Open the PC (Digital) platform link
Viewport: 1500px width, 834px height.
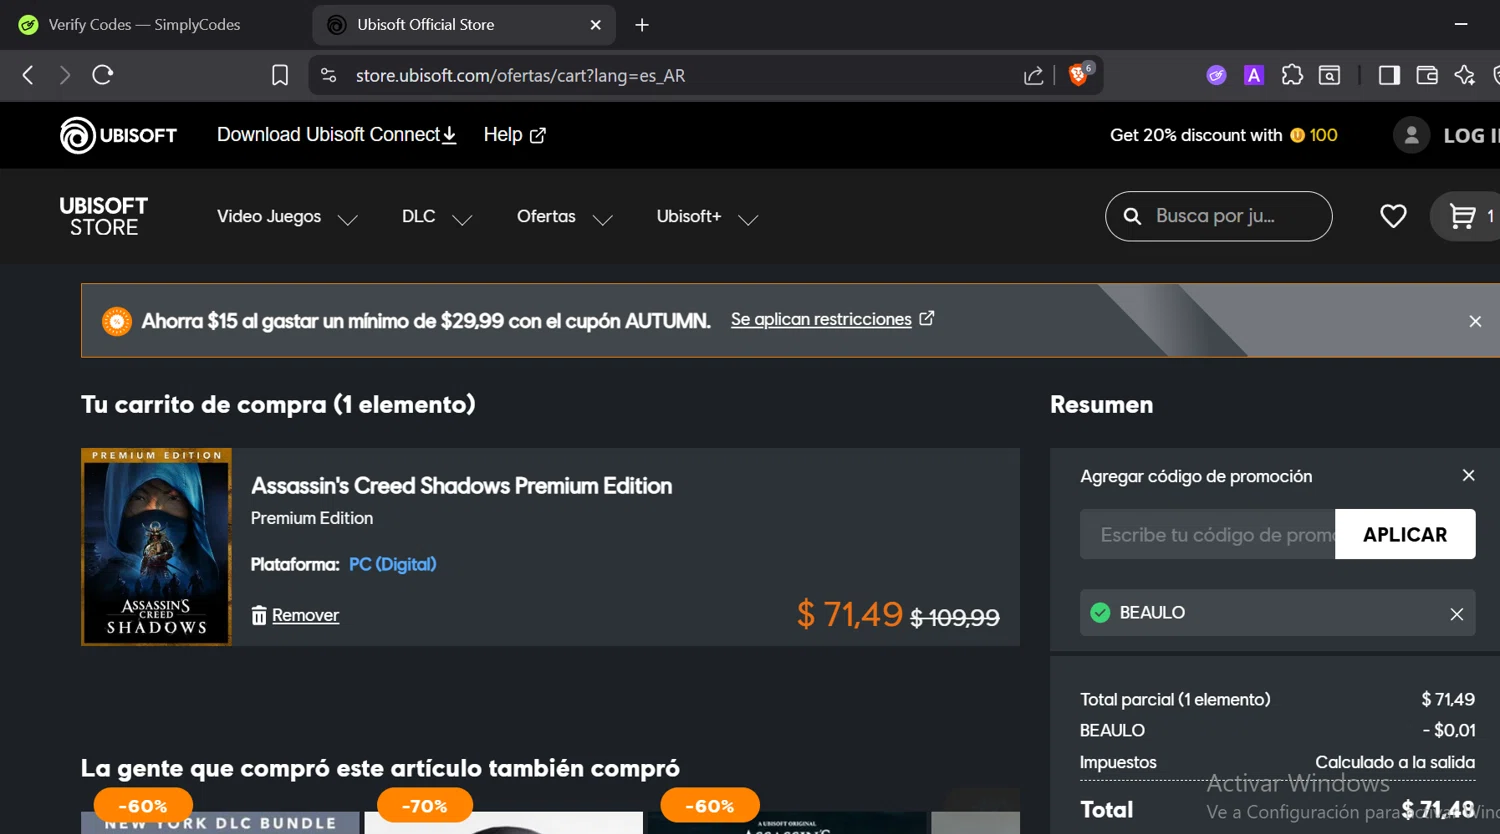coord(392,564)
